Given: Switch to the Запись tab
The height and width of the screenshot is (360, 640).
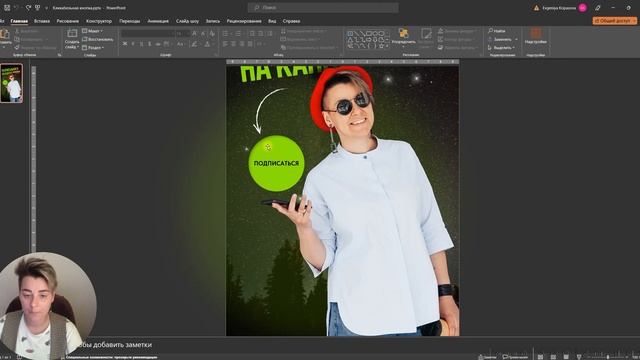Looking at the screenshot, I should [213, 21].
